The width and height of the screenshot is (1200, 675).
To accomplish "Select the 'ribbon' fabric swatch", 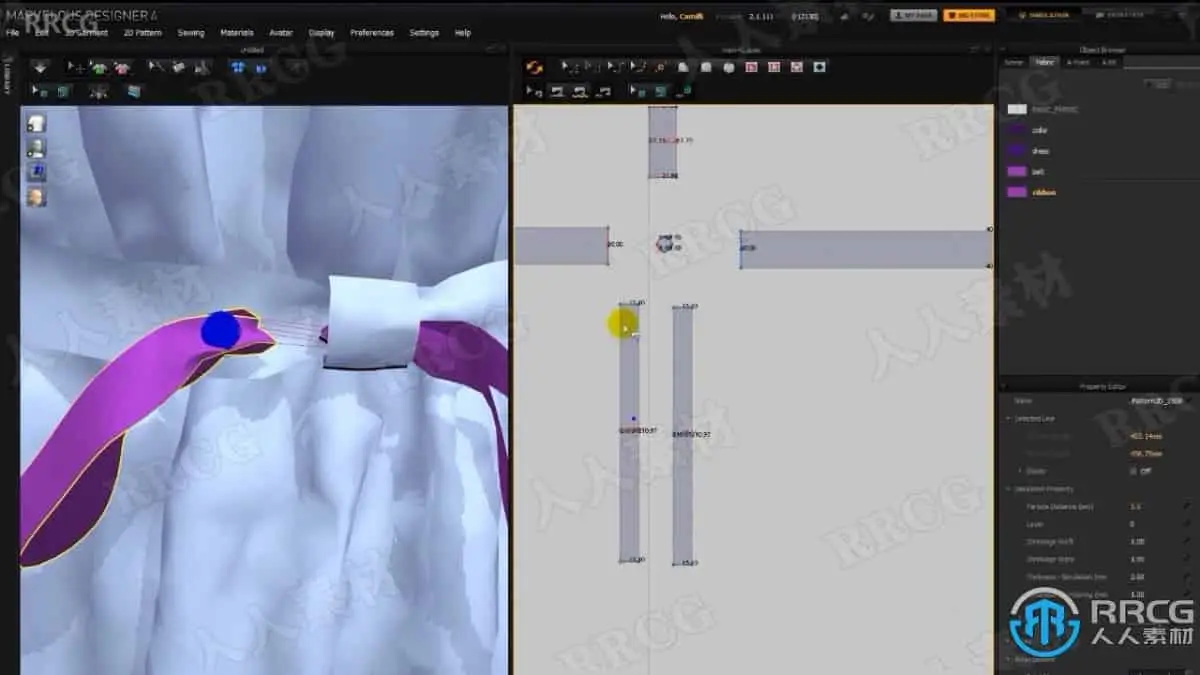I will pyautogui.click(x=1017, y=192).
